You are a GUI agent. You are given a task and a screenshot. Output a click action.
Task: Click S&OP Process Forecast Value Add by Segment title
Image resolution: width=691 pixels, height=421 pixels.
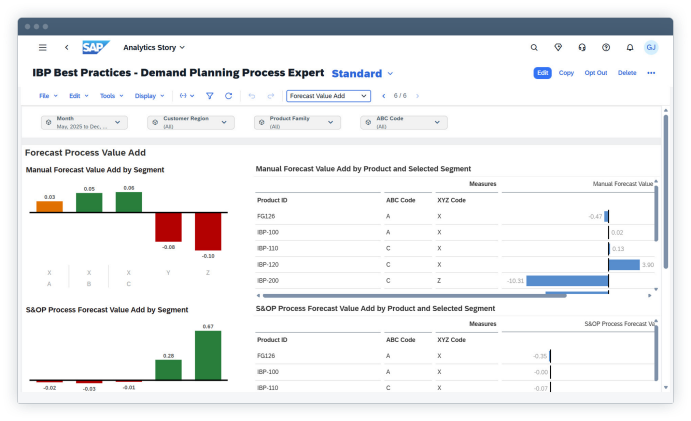[107, 310]
